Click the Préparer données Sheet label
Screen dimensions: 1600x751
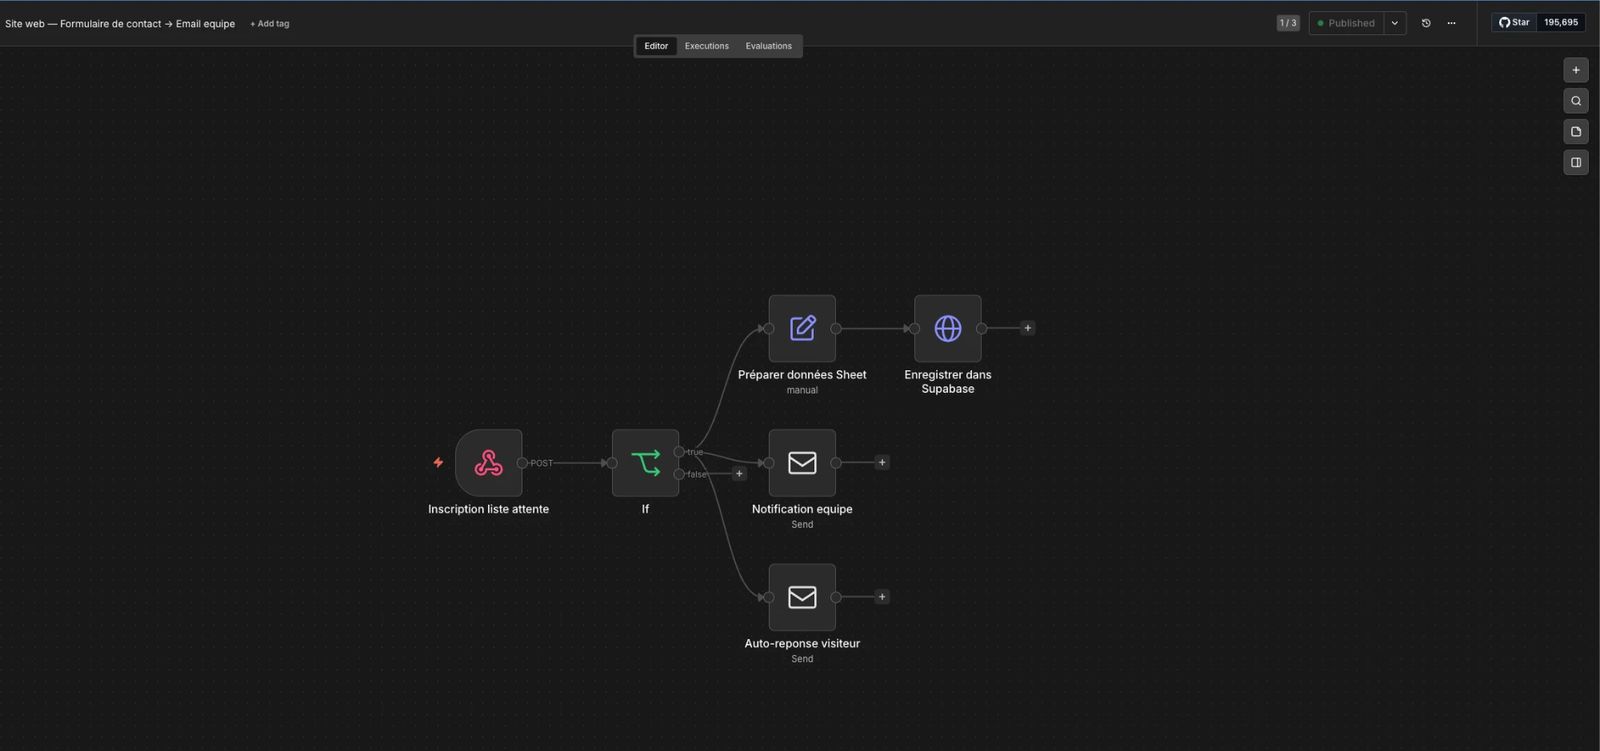(x=802, y=375)
